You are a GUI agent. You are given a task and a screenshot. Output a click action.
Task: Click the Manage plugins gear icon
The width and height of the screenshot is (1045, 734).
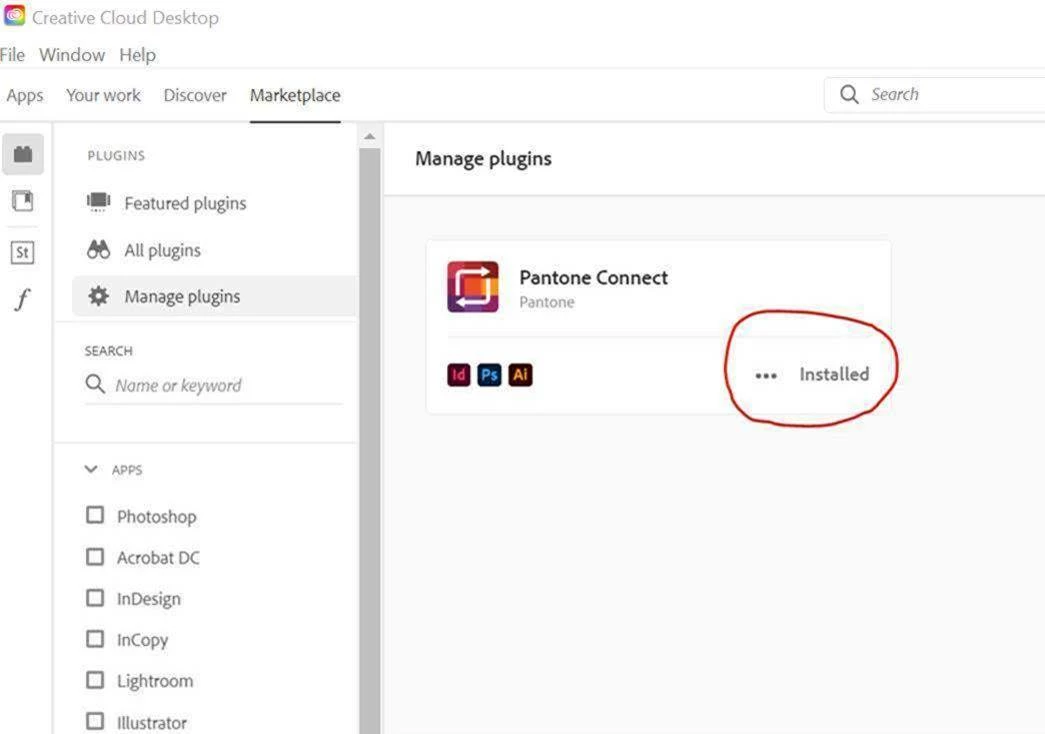pyautogui.click(x=99, y=296)
